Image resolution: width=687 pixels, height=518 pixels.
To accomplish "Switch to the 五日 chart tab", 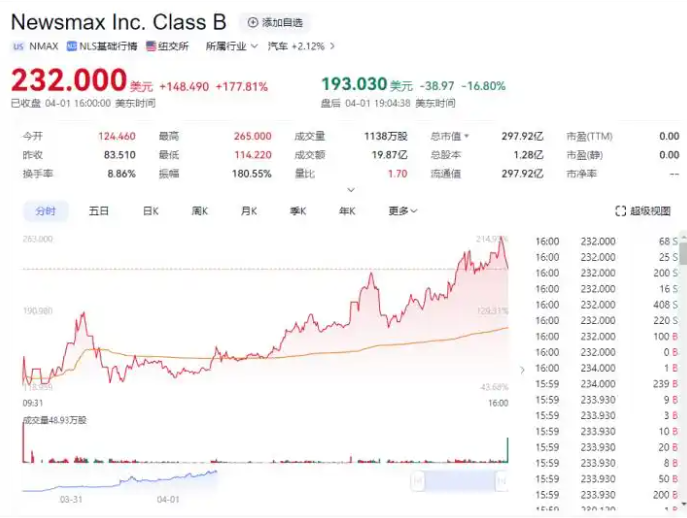I will 99,211.
